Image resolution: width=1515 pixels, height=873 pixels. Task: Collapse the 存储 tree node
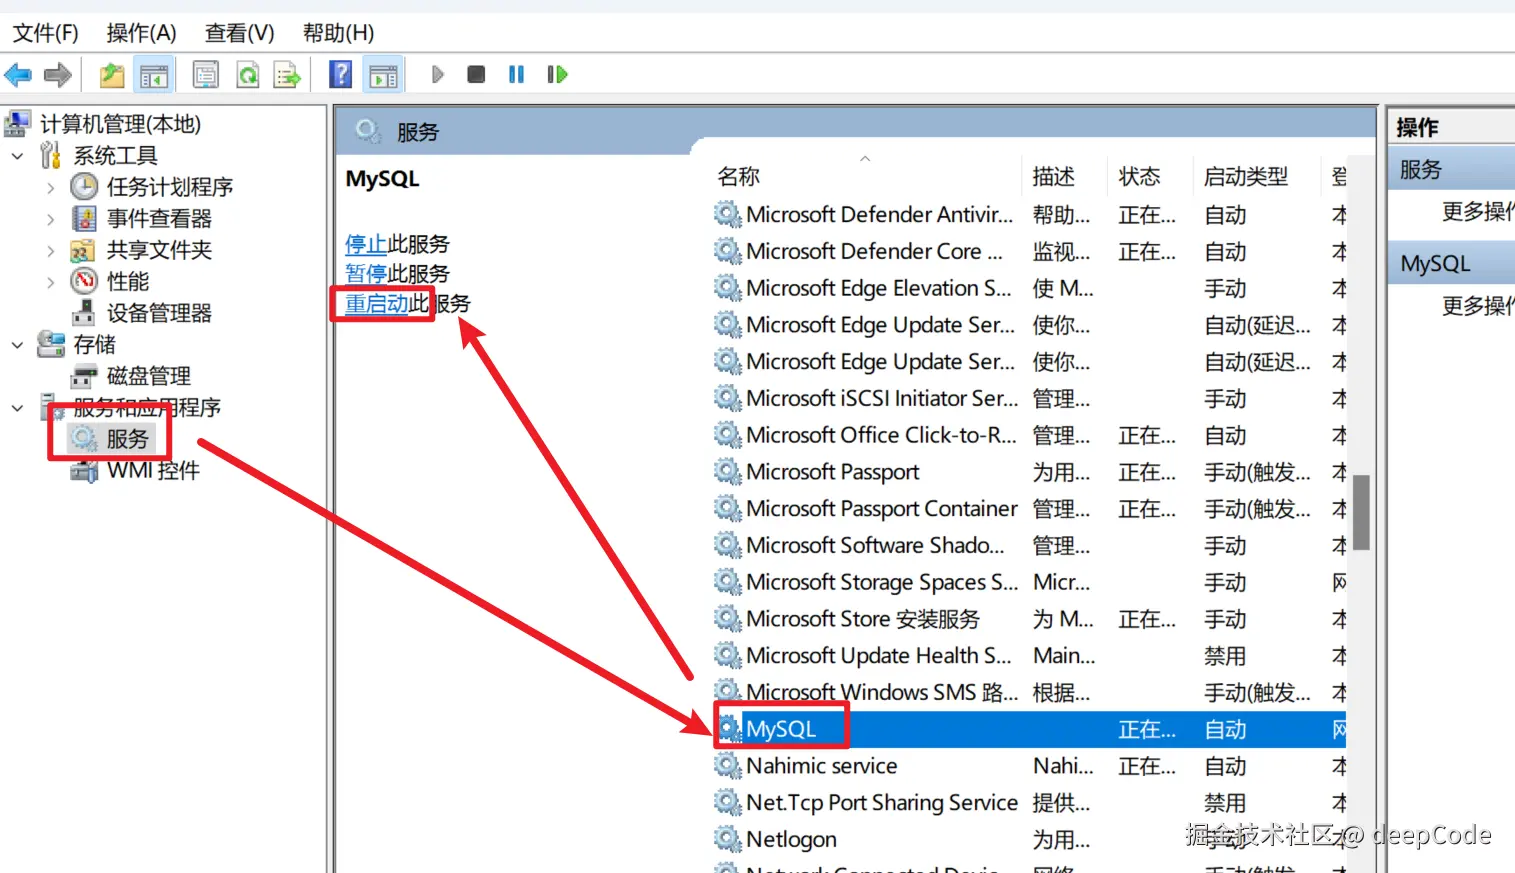[x=17, y=345]
